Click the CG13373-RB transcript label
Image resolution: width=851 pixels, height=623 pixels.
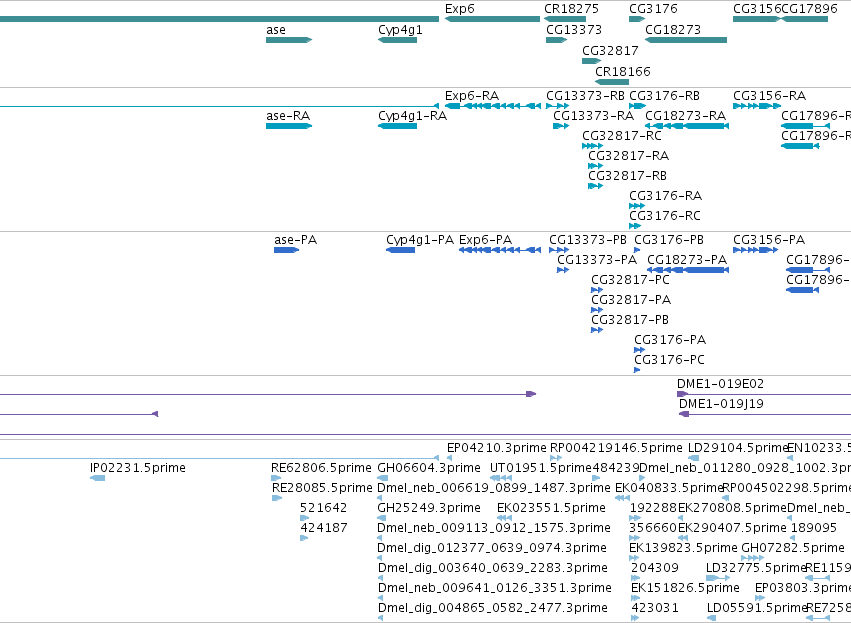[585, 96]
